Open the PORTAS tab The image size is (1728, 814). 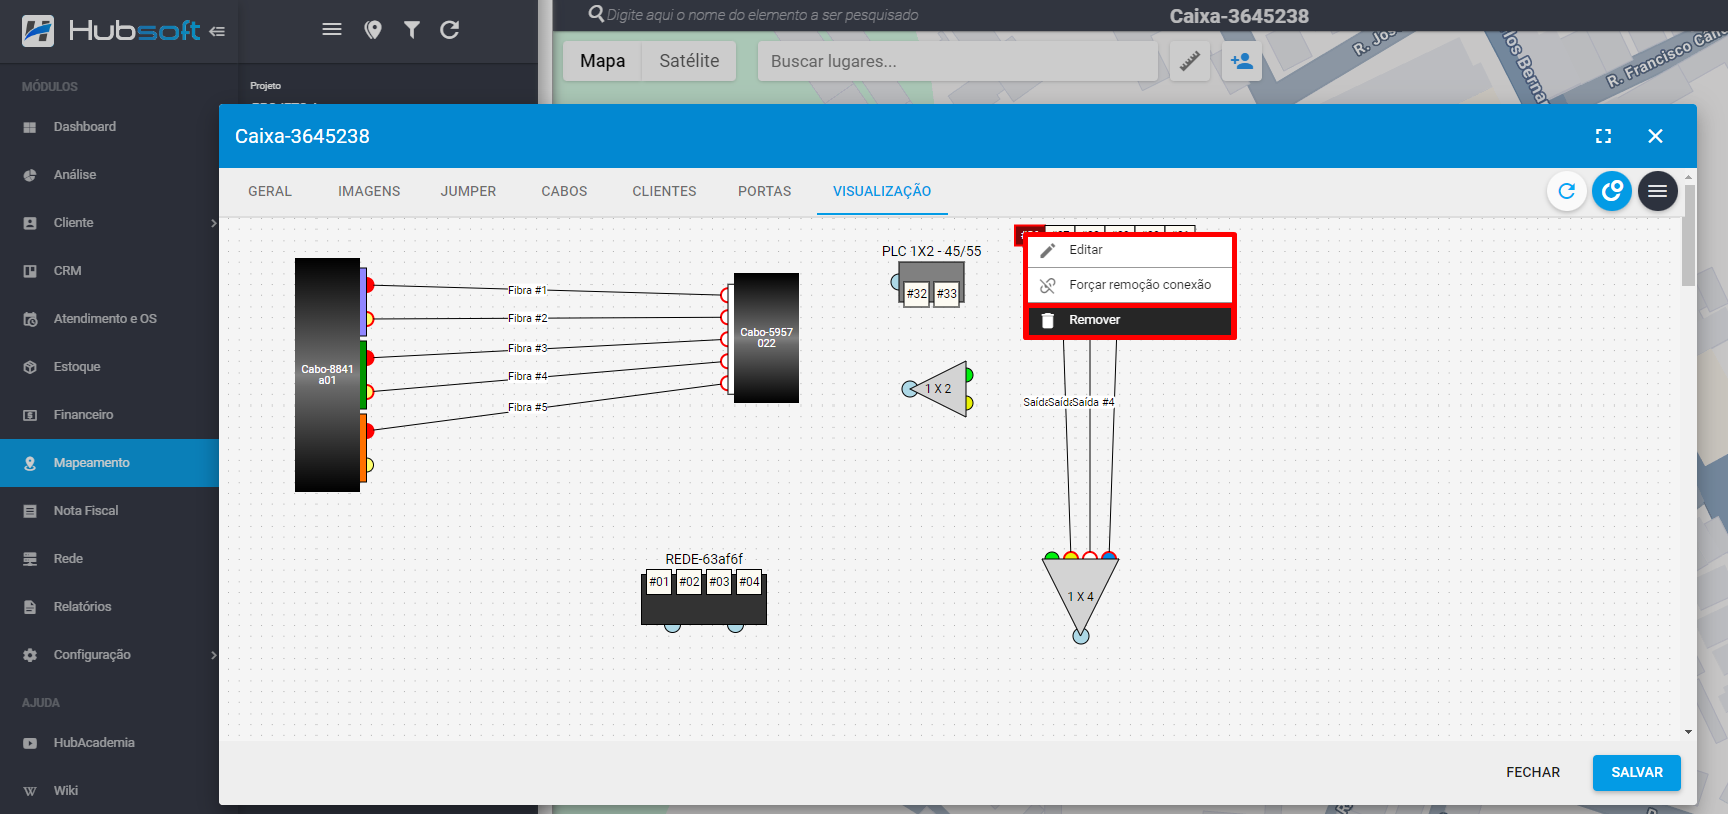764,191
